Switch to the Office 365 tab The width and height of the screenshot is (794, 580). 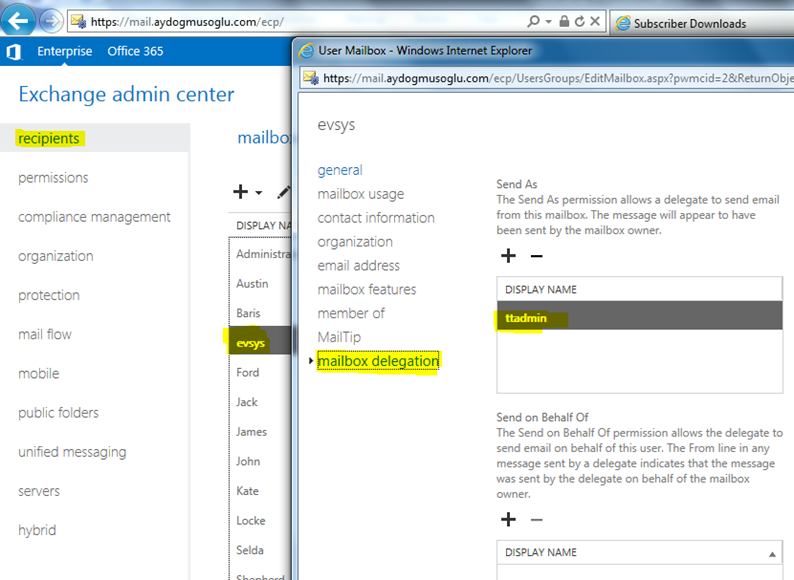point(135,51)
